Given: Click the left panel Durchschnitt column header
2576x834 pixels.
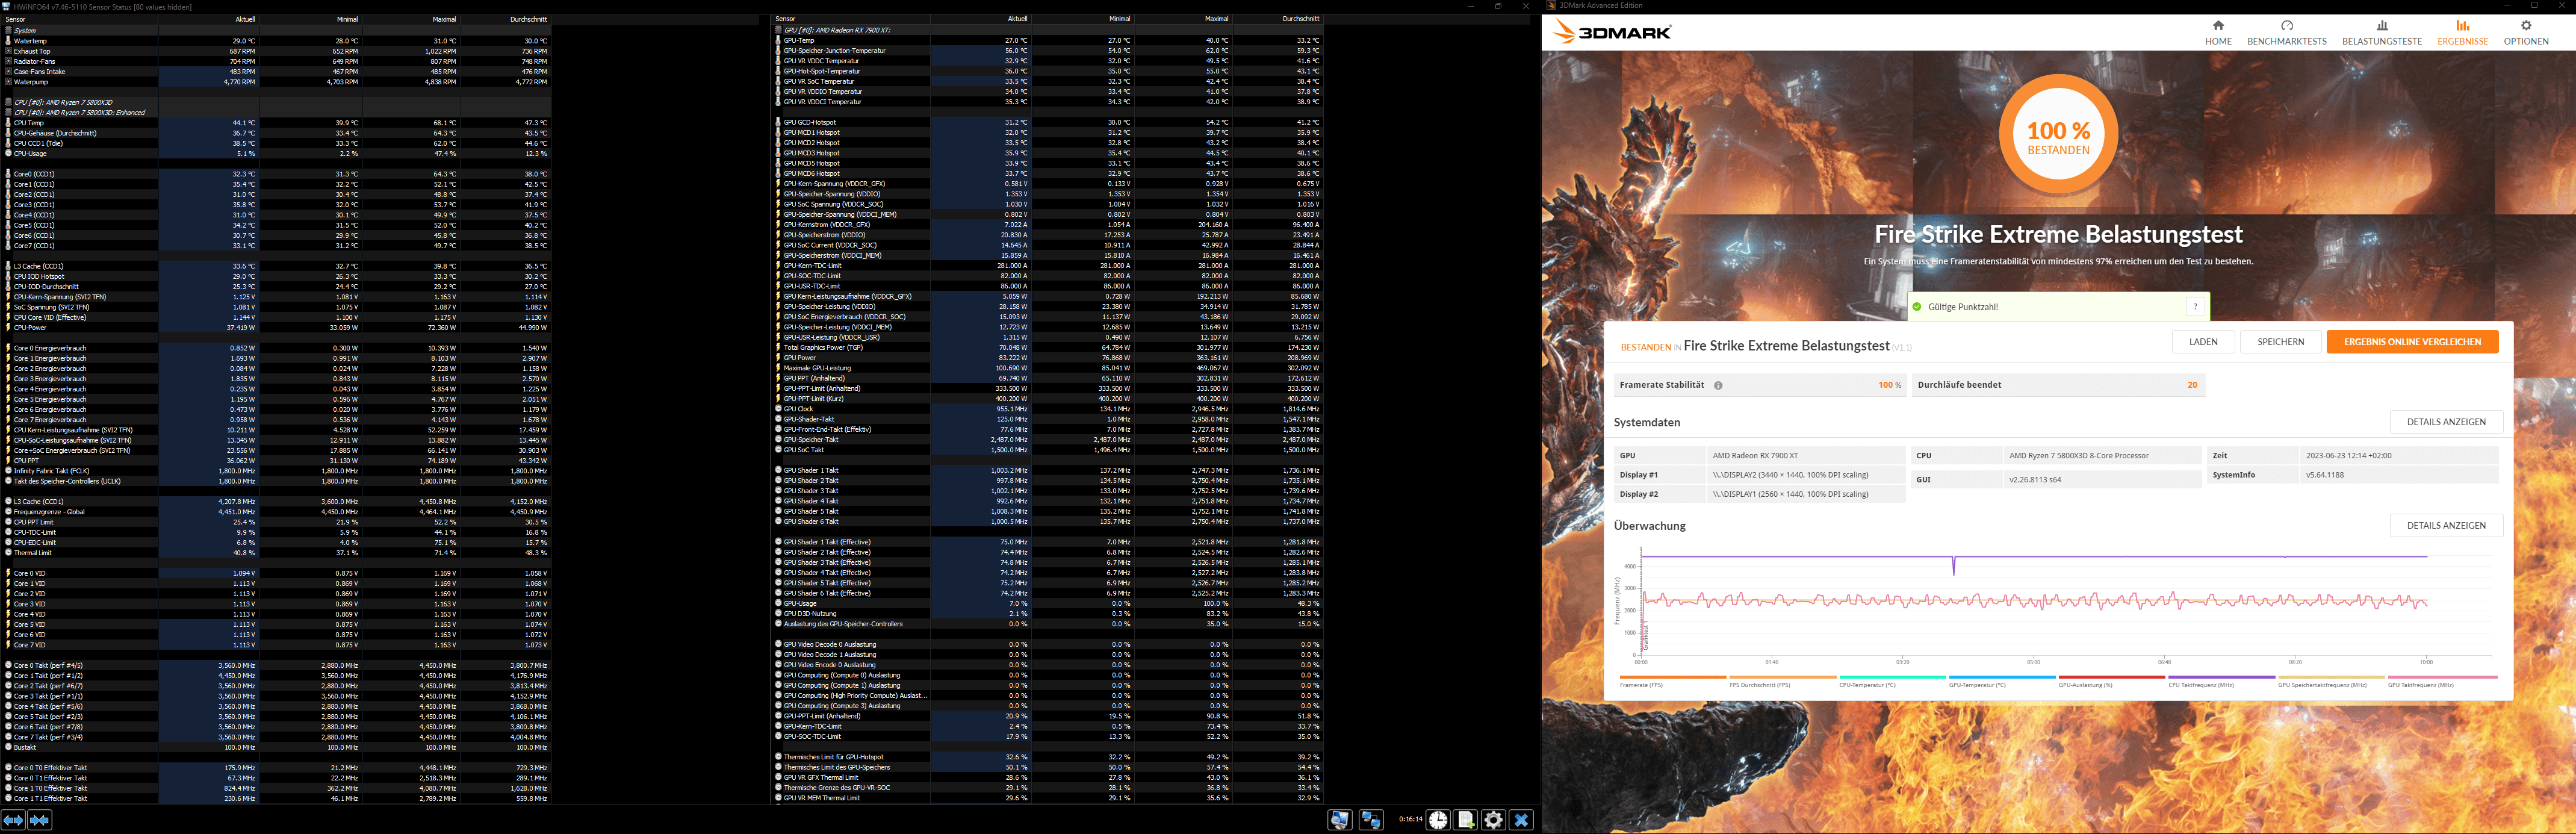Looking at the screenshot, I should pos(506,19).
